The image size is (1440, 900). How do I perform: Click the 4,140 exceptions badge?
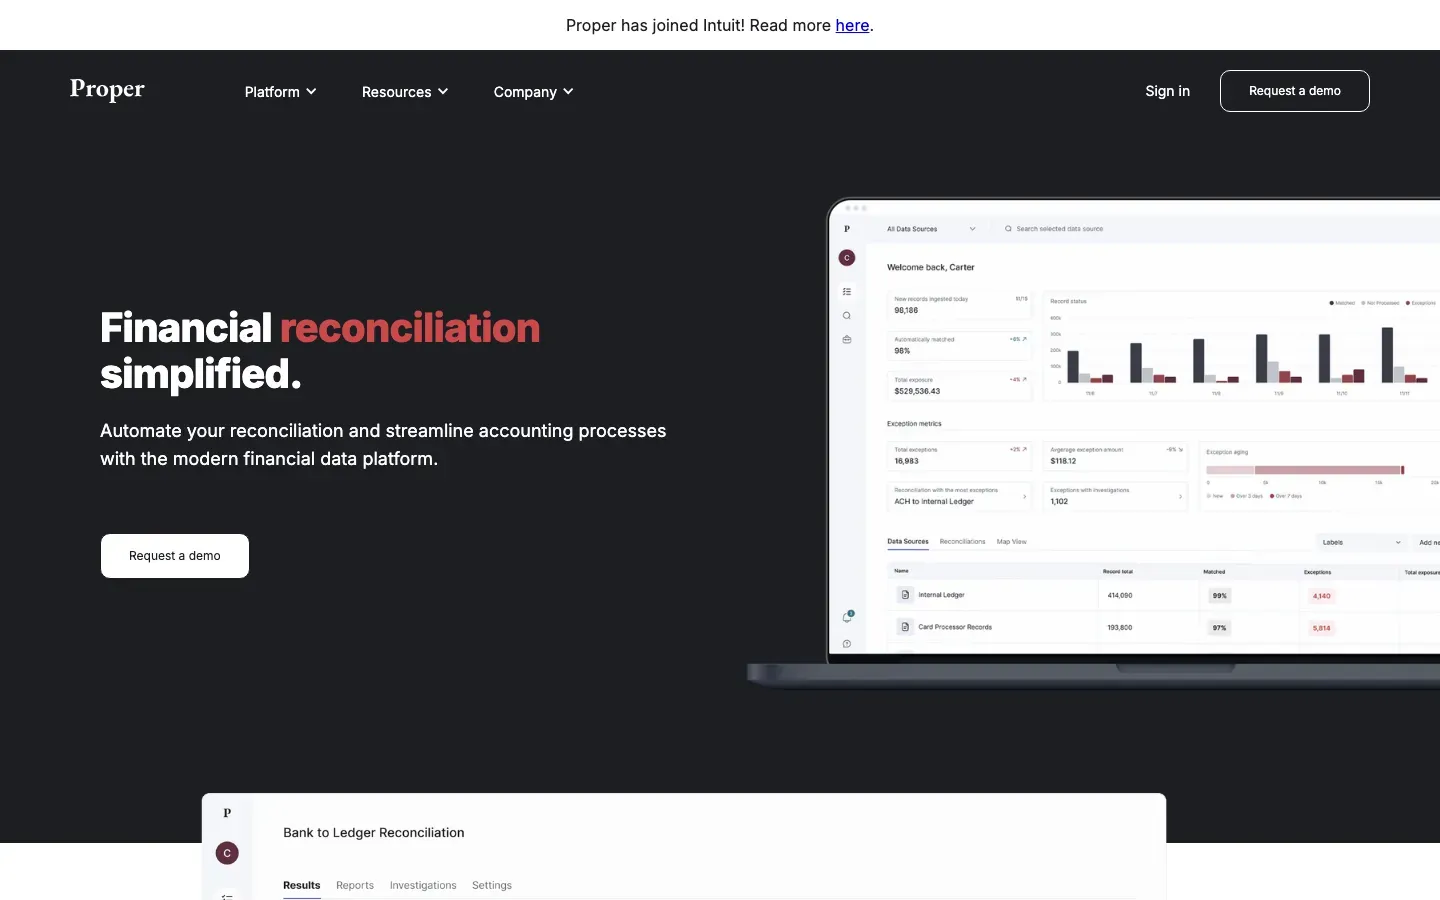1321,596
